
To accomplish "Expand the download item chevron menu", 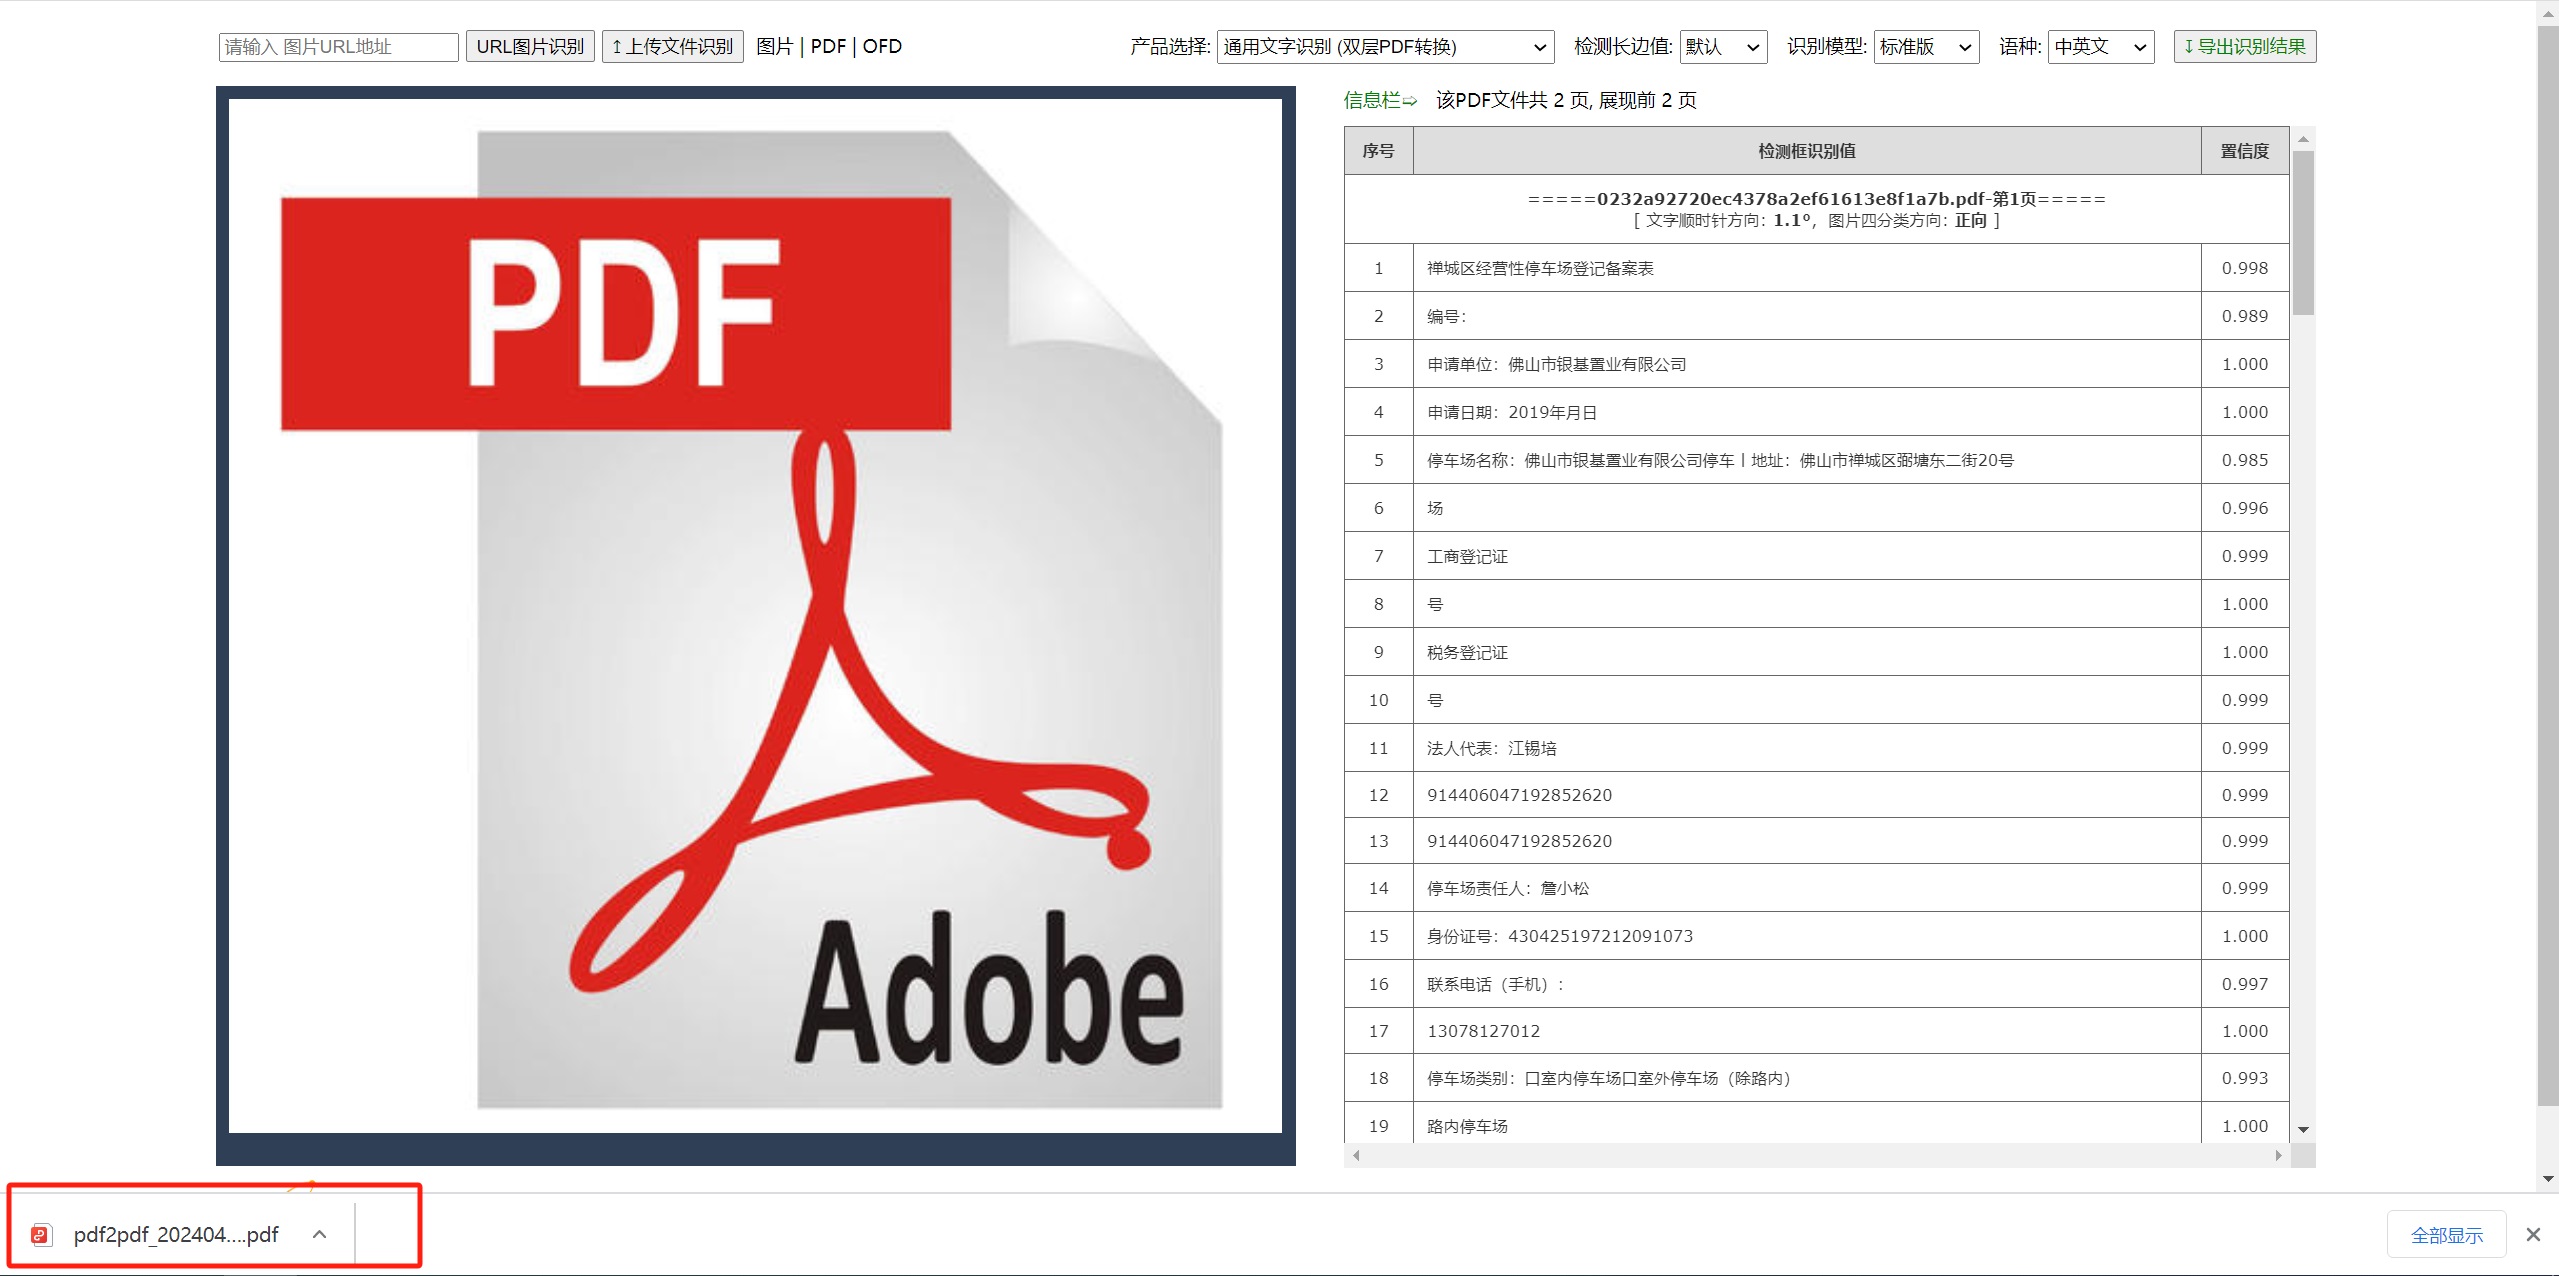I will tap(319, 1235).
